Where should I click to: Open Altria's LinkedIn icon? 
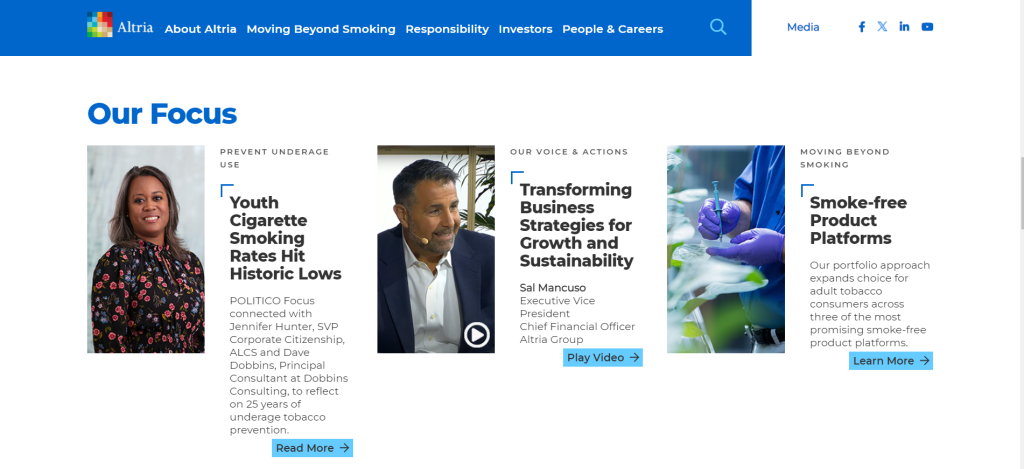click(904, 27)
